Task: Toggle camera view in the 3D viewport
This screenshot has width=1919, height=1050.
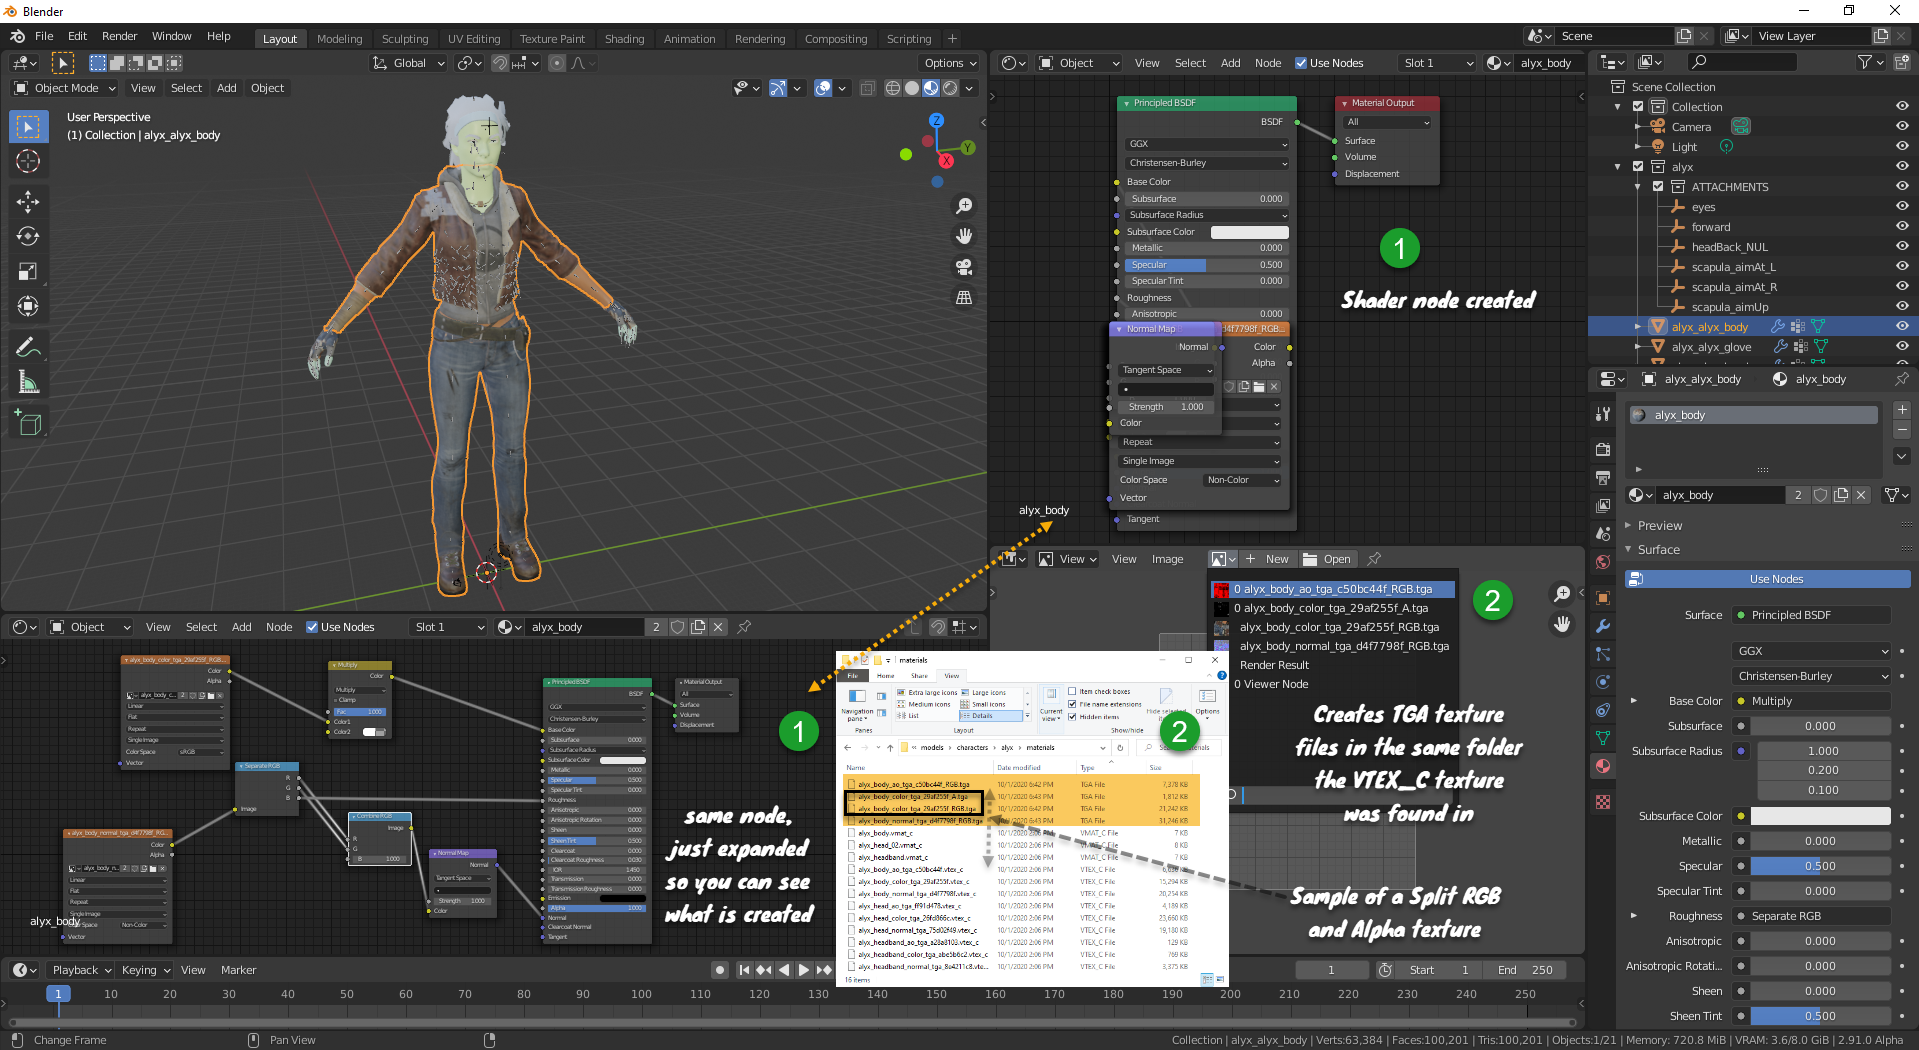Action: 964,267
